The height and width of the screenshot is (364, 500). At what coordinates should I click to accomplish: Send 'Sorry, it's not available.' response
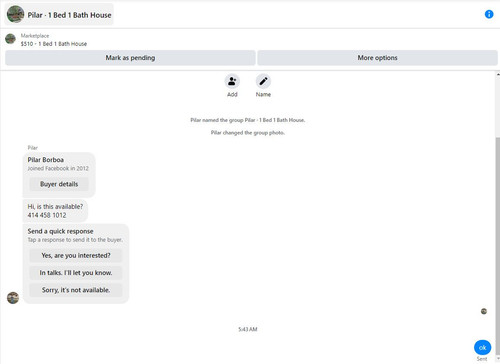click(76, 290)
